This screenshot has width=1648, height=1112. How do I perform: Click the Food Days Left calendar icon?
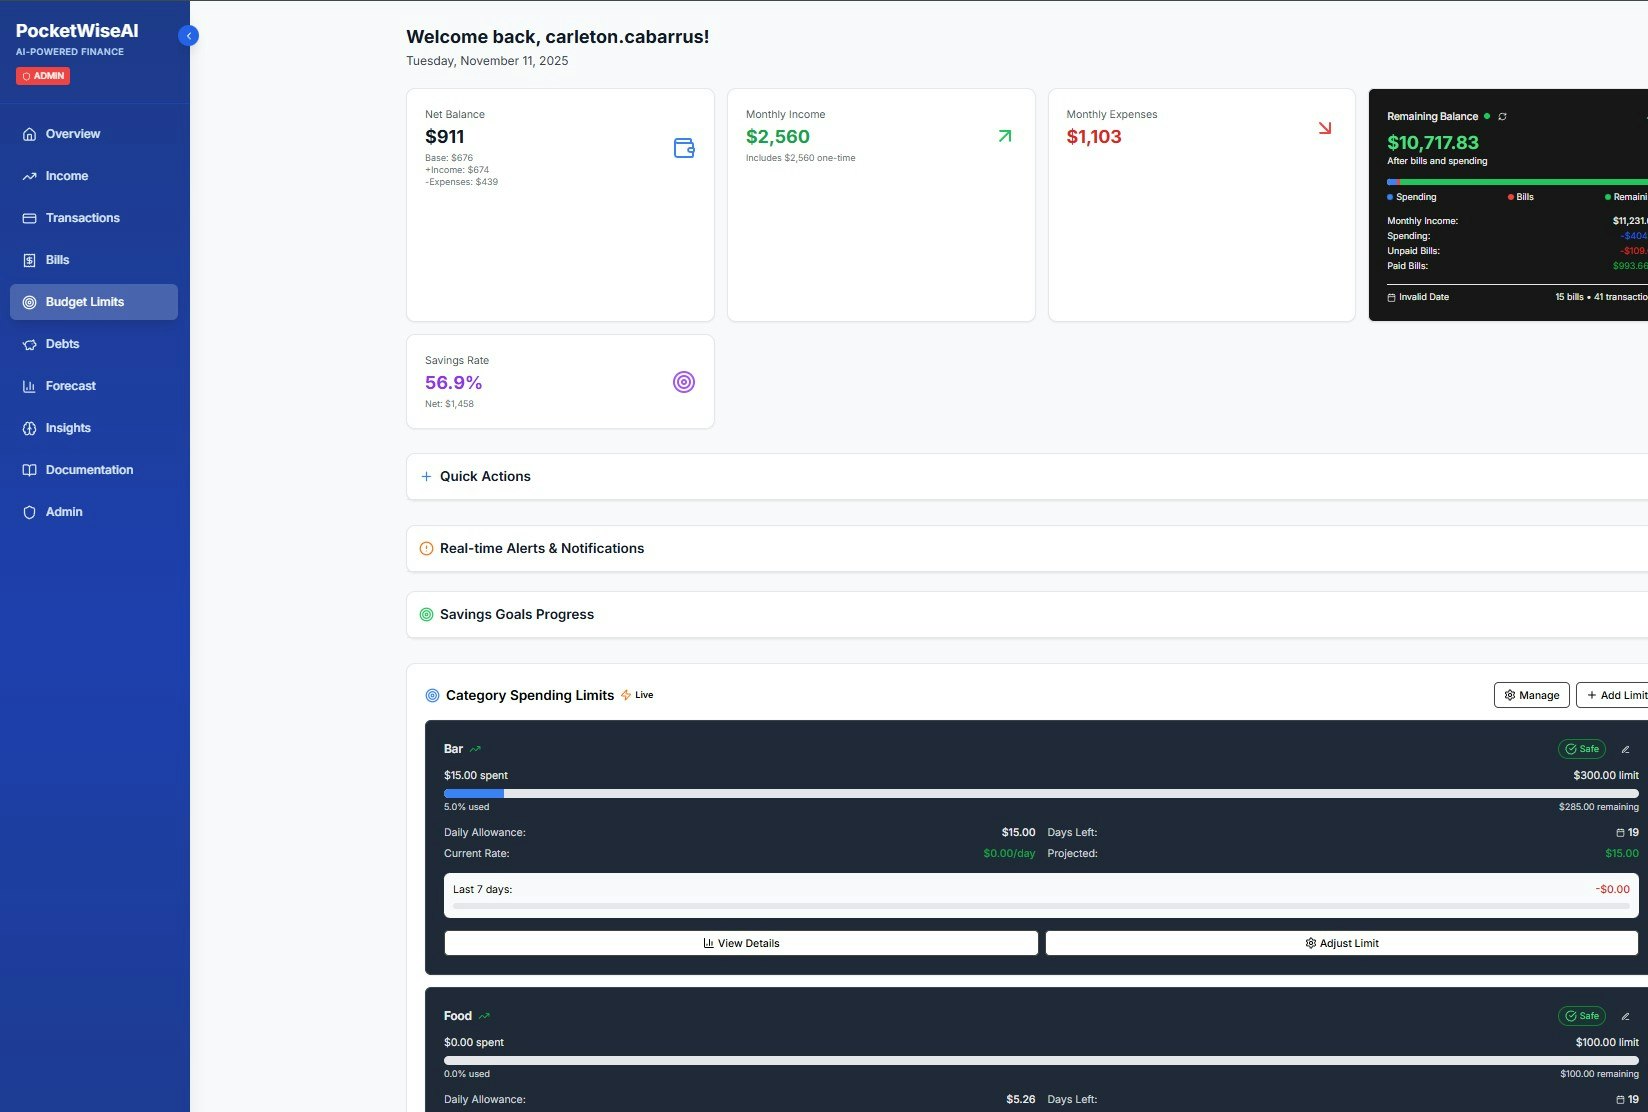coord(1620,1099)
